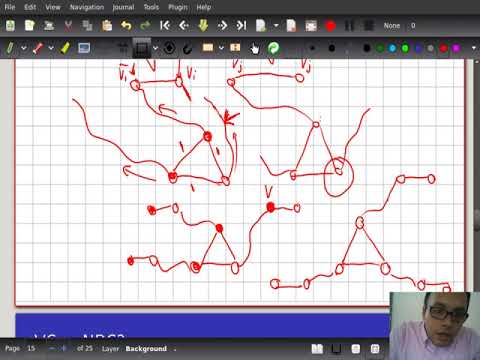Toggle presentation mode icon
The image size is (480, 360).
tap(337, 349)
